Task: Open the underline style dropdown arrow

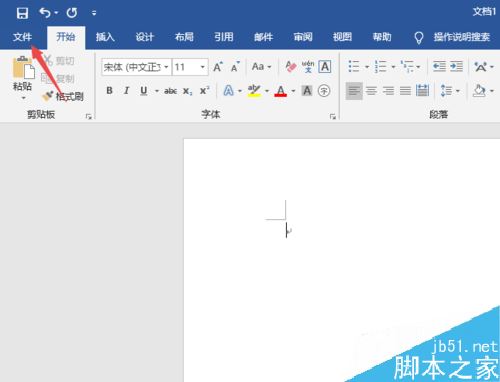Action: tap(156, 91)
